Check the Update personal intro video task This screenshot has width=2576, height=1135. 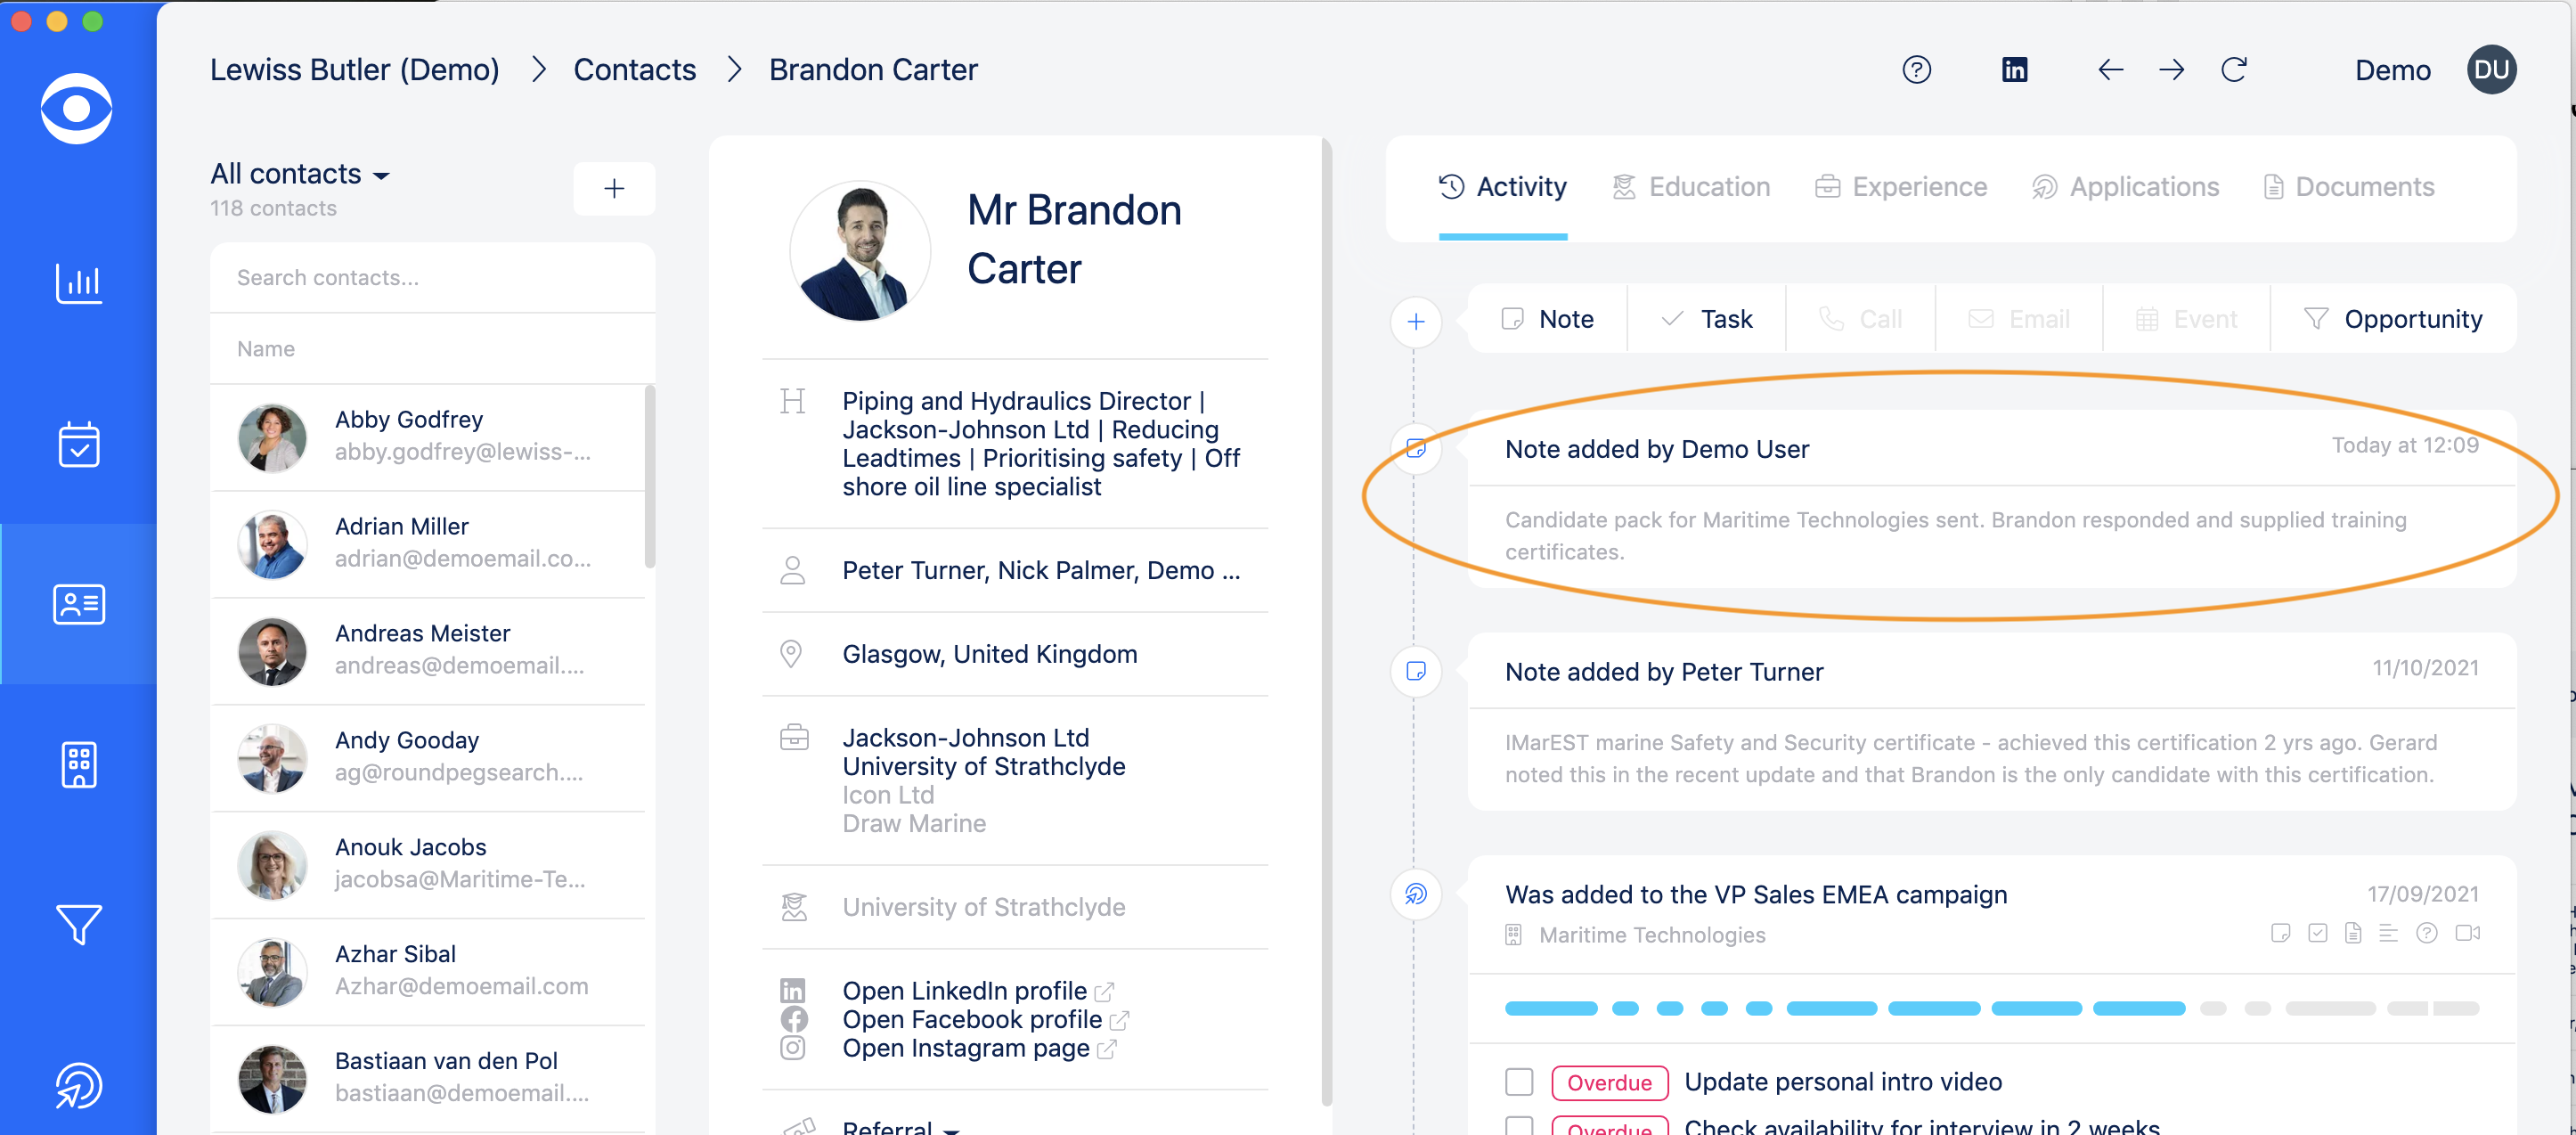1519,1081
